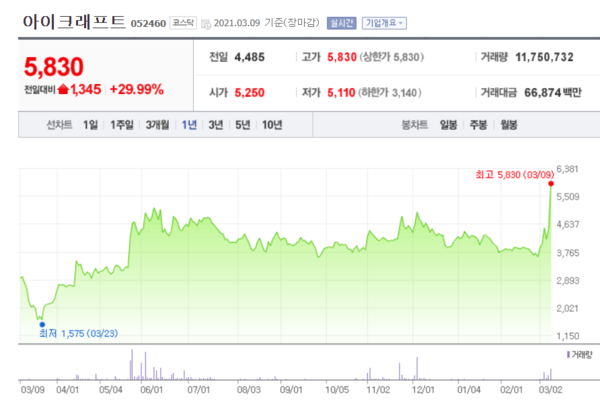Click the 거래량 legend marker under chart
Screen dimensions: 600x408
568,355
